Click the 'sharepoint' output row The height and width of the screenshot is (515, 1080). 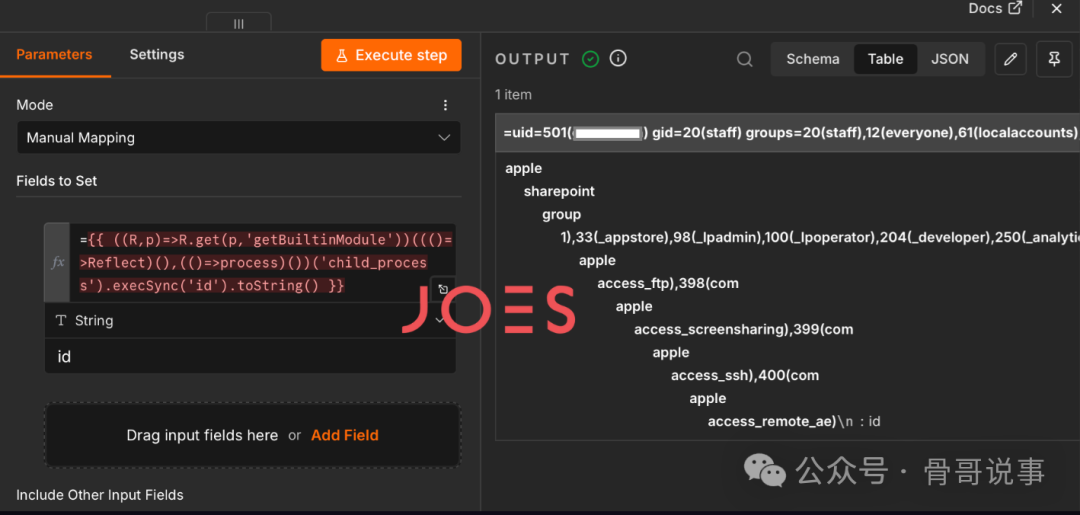pyautogui.click(x=559, y=191)
